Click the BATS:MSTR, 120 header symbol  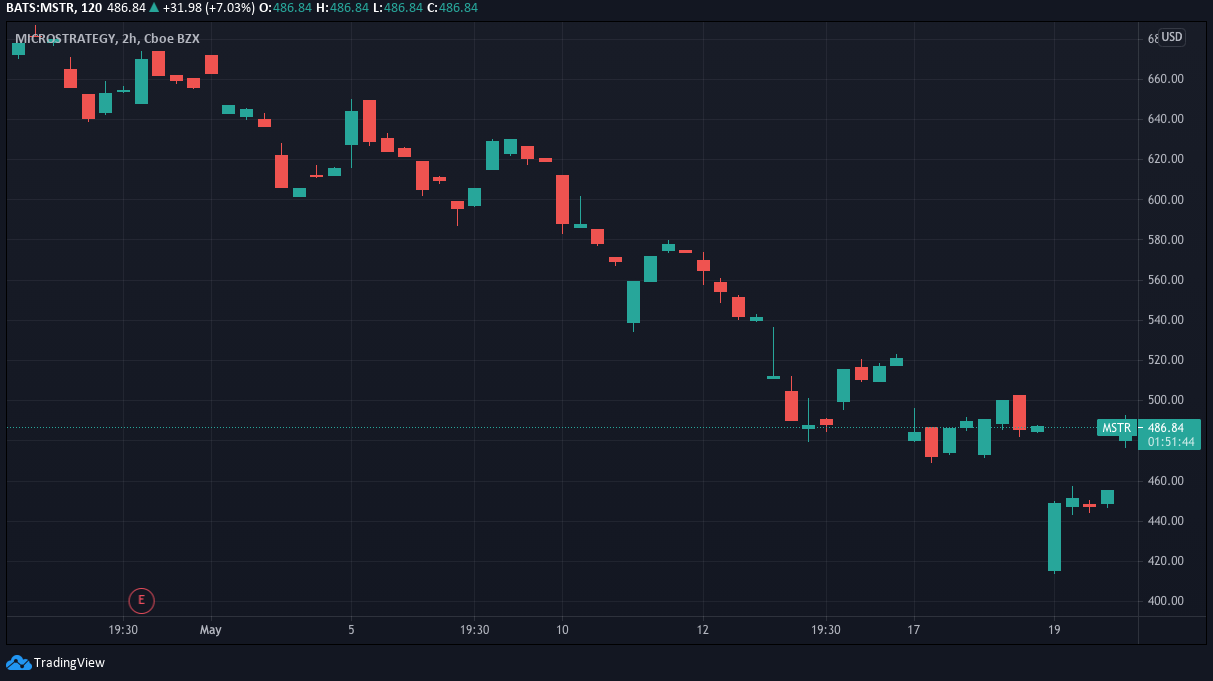pos(54,7)
